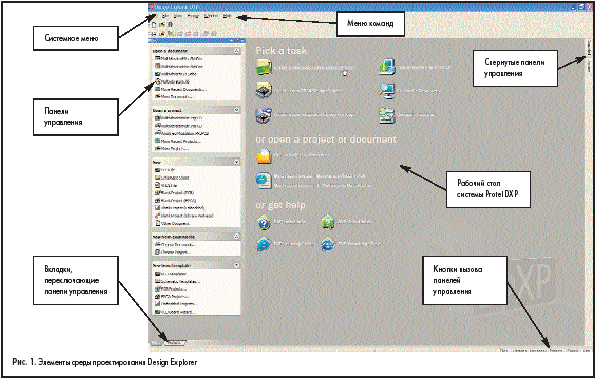
Task: Toggle the New section chevron
Action: (236, 162)
